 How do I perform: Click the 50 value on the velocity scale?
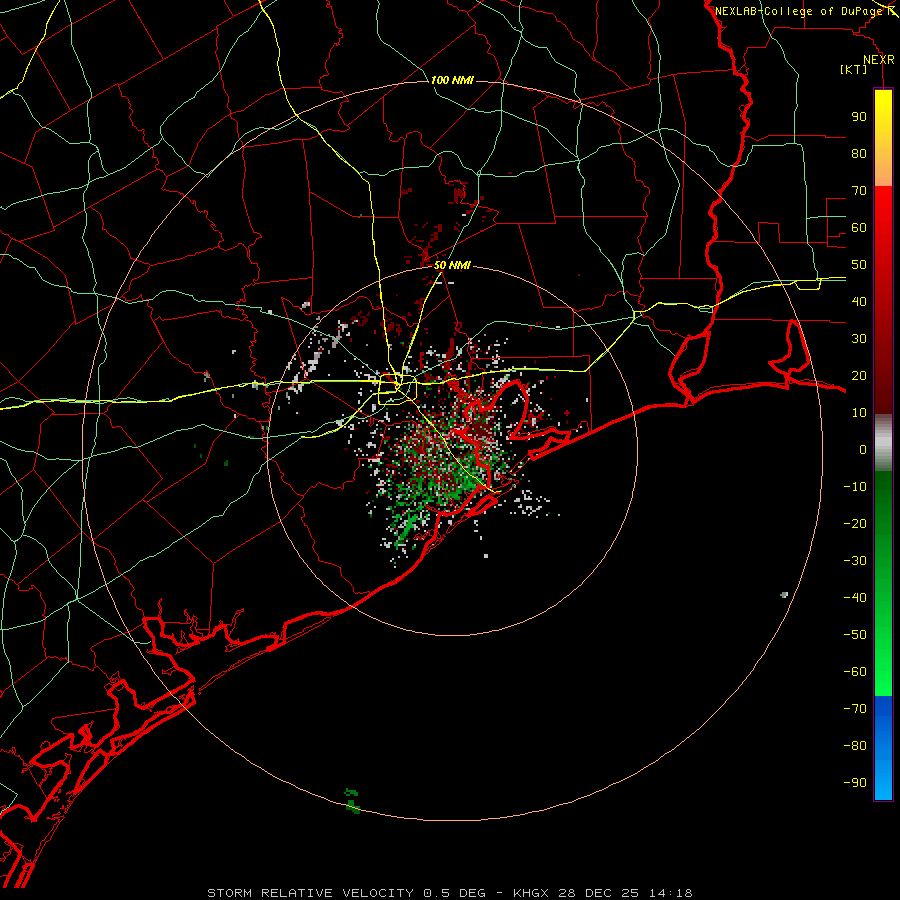(859, 265)
